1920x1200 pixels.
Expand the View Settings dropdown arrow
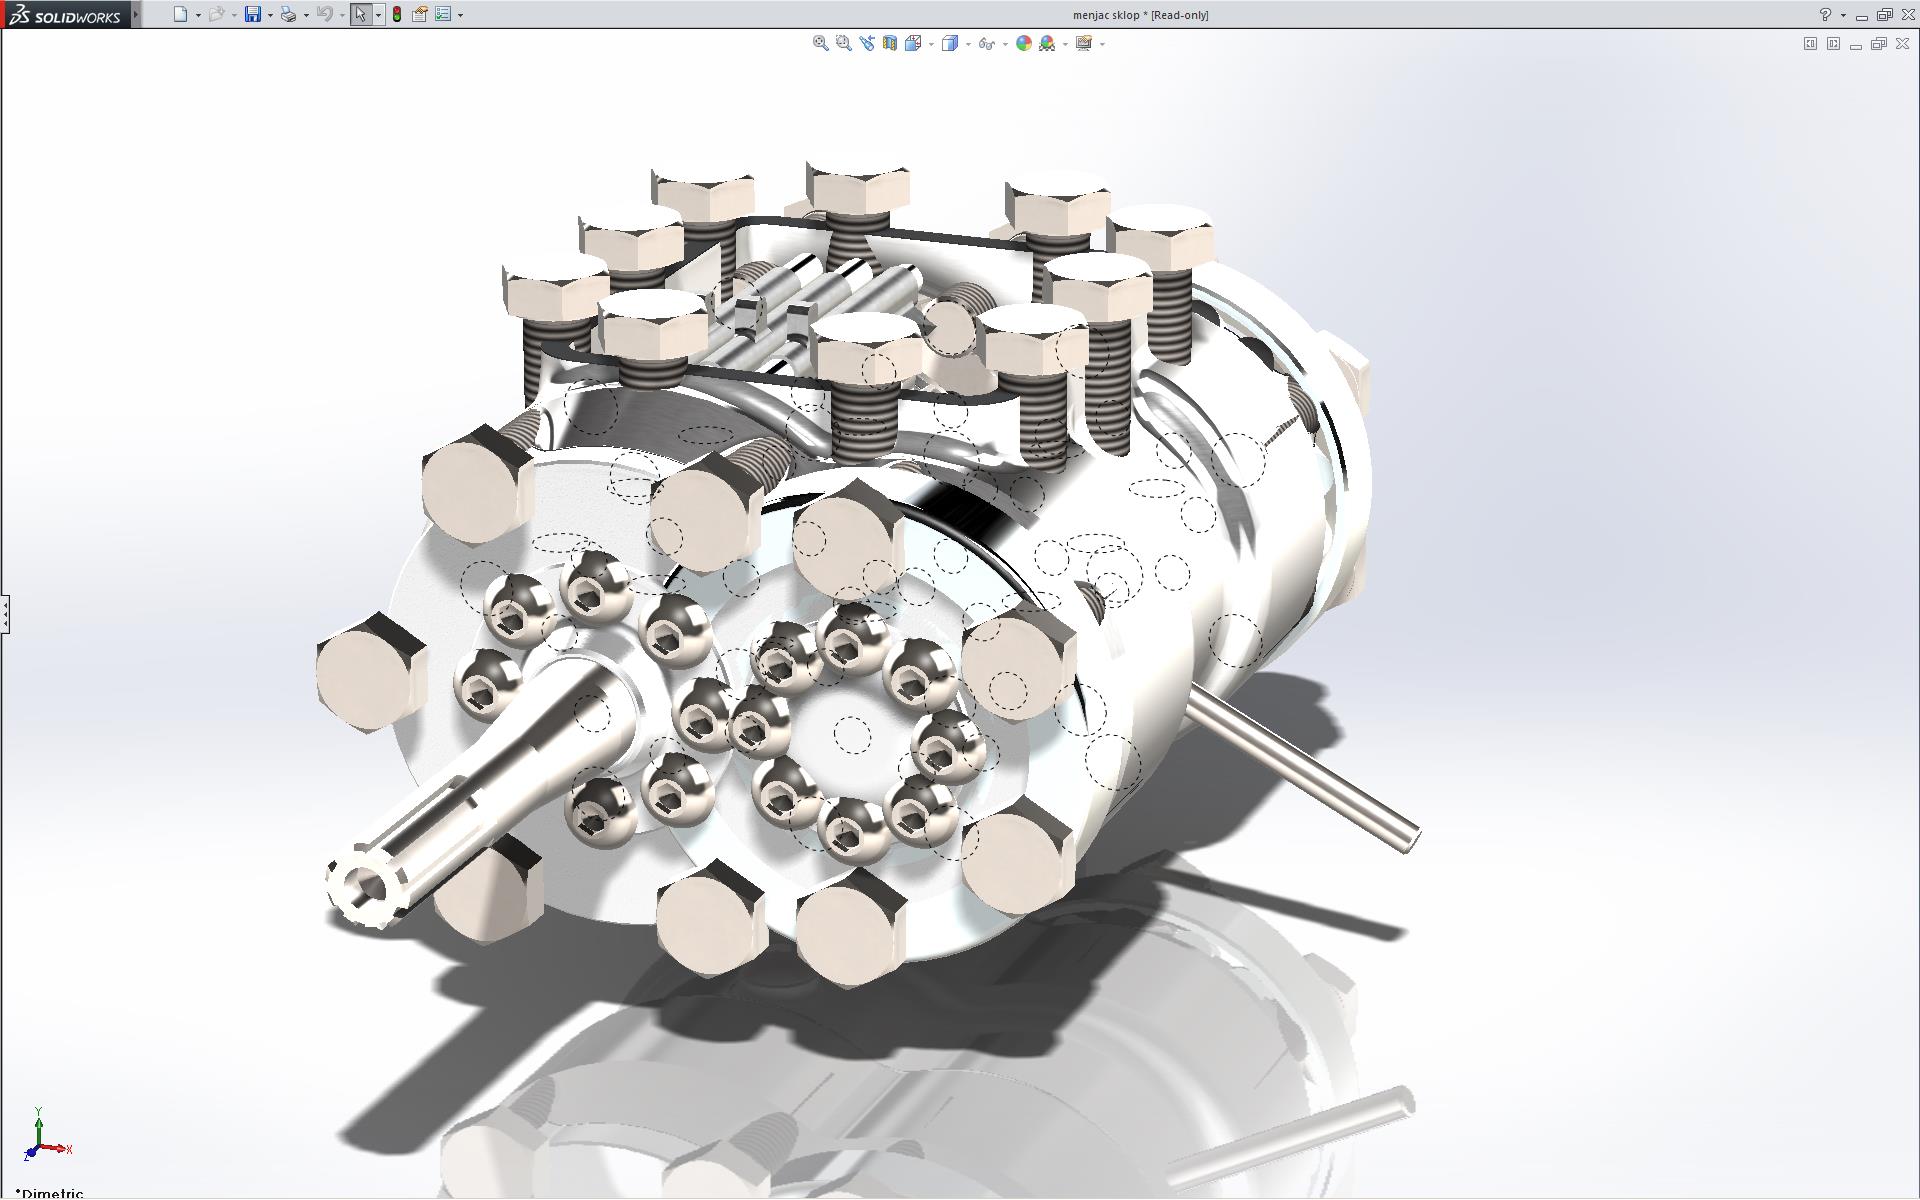pos(1102,44)
